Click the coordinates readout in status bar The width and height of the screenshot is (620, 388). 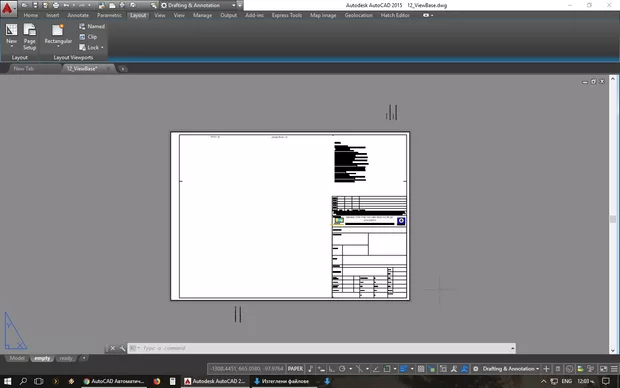[x=247, y=369]
